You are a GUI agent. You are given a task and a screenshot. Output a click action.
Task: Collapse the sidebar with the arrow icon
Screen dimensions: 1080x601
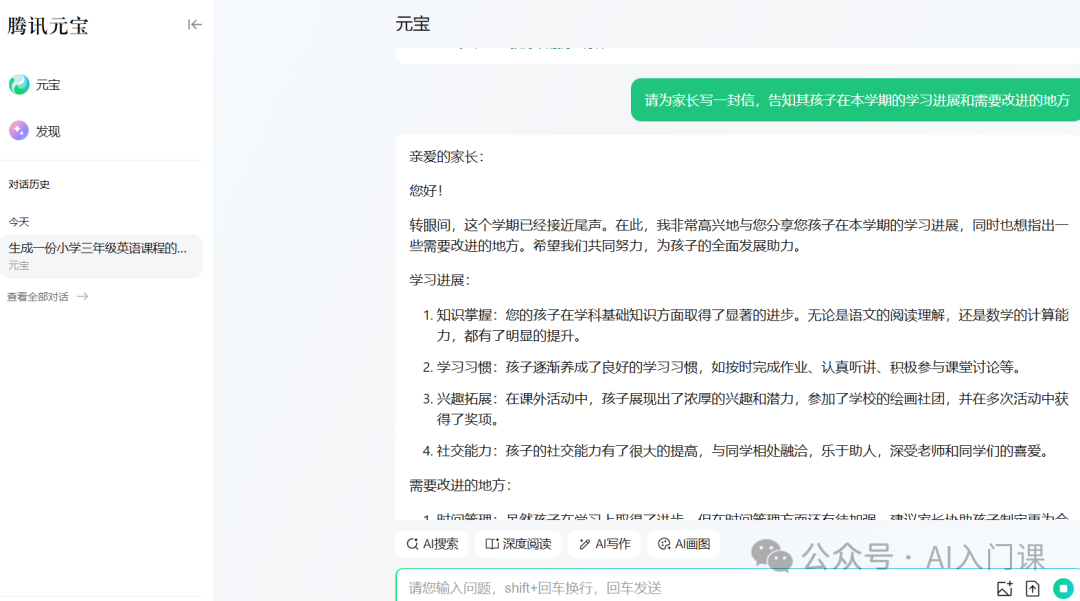(194, 25)
